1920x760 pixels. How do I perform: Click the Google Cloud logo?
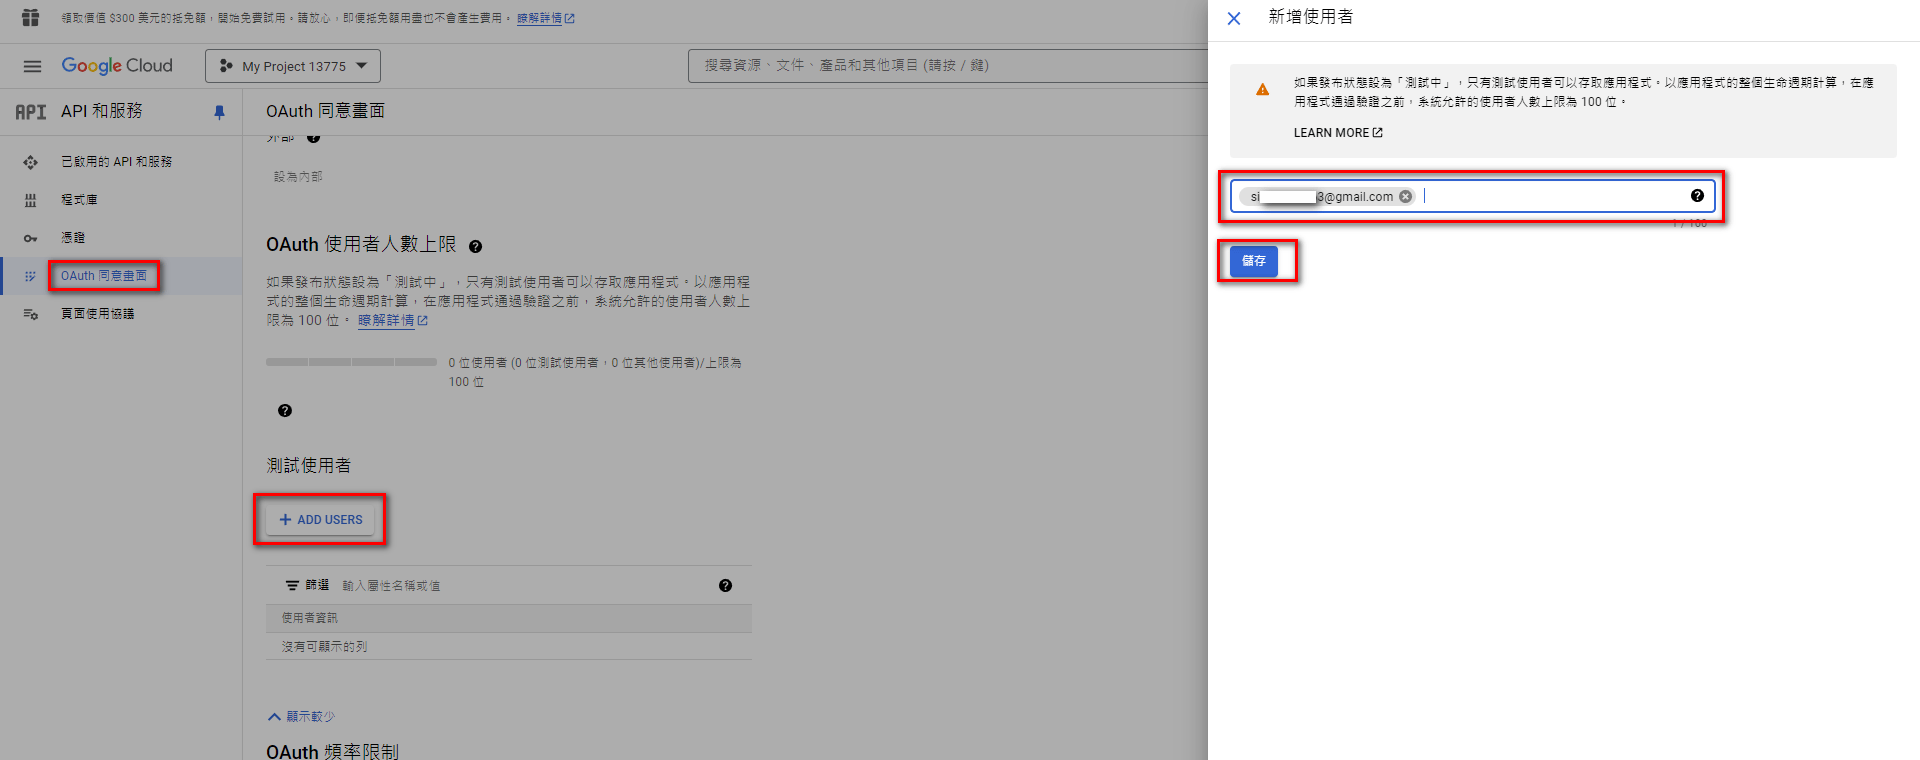(117, 66)
